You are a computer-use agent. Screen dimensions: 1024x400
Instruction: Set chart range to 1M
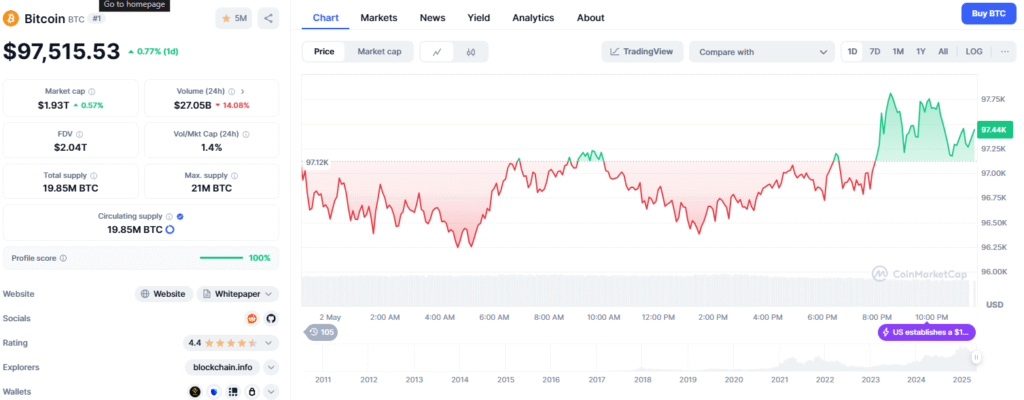898,52
